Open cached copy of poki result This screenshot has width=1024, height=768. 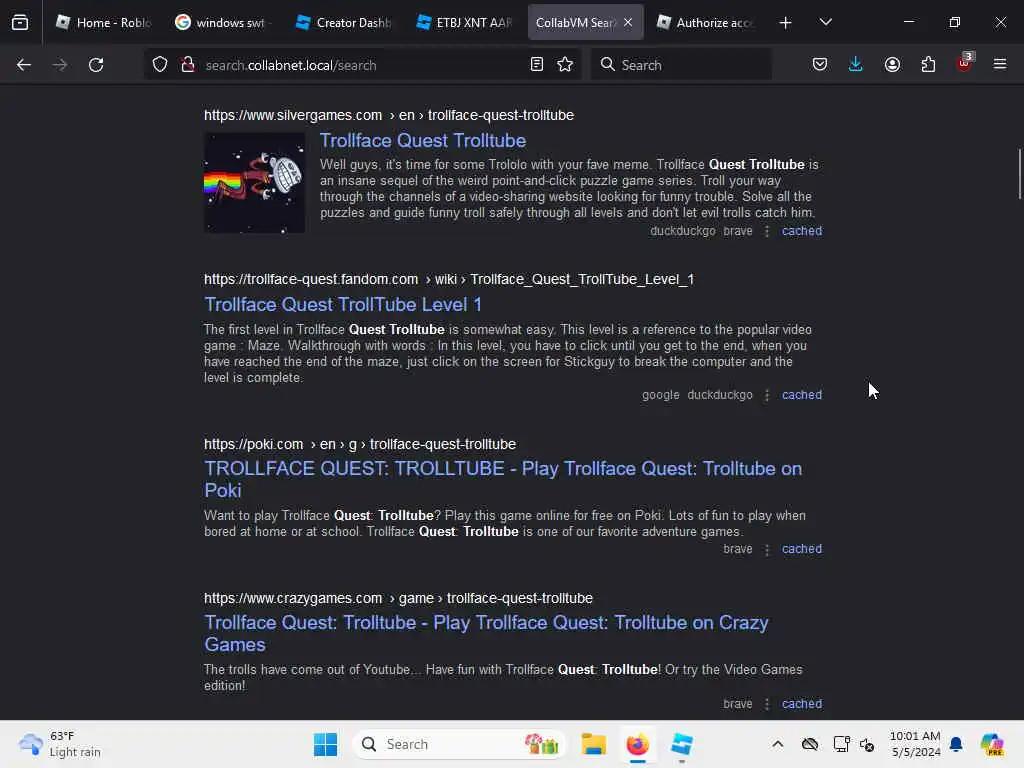801,549
